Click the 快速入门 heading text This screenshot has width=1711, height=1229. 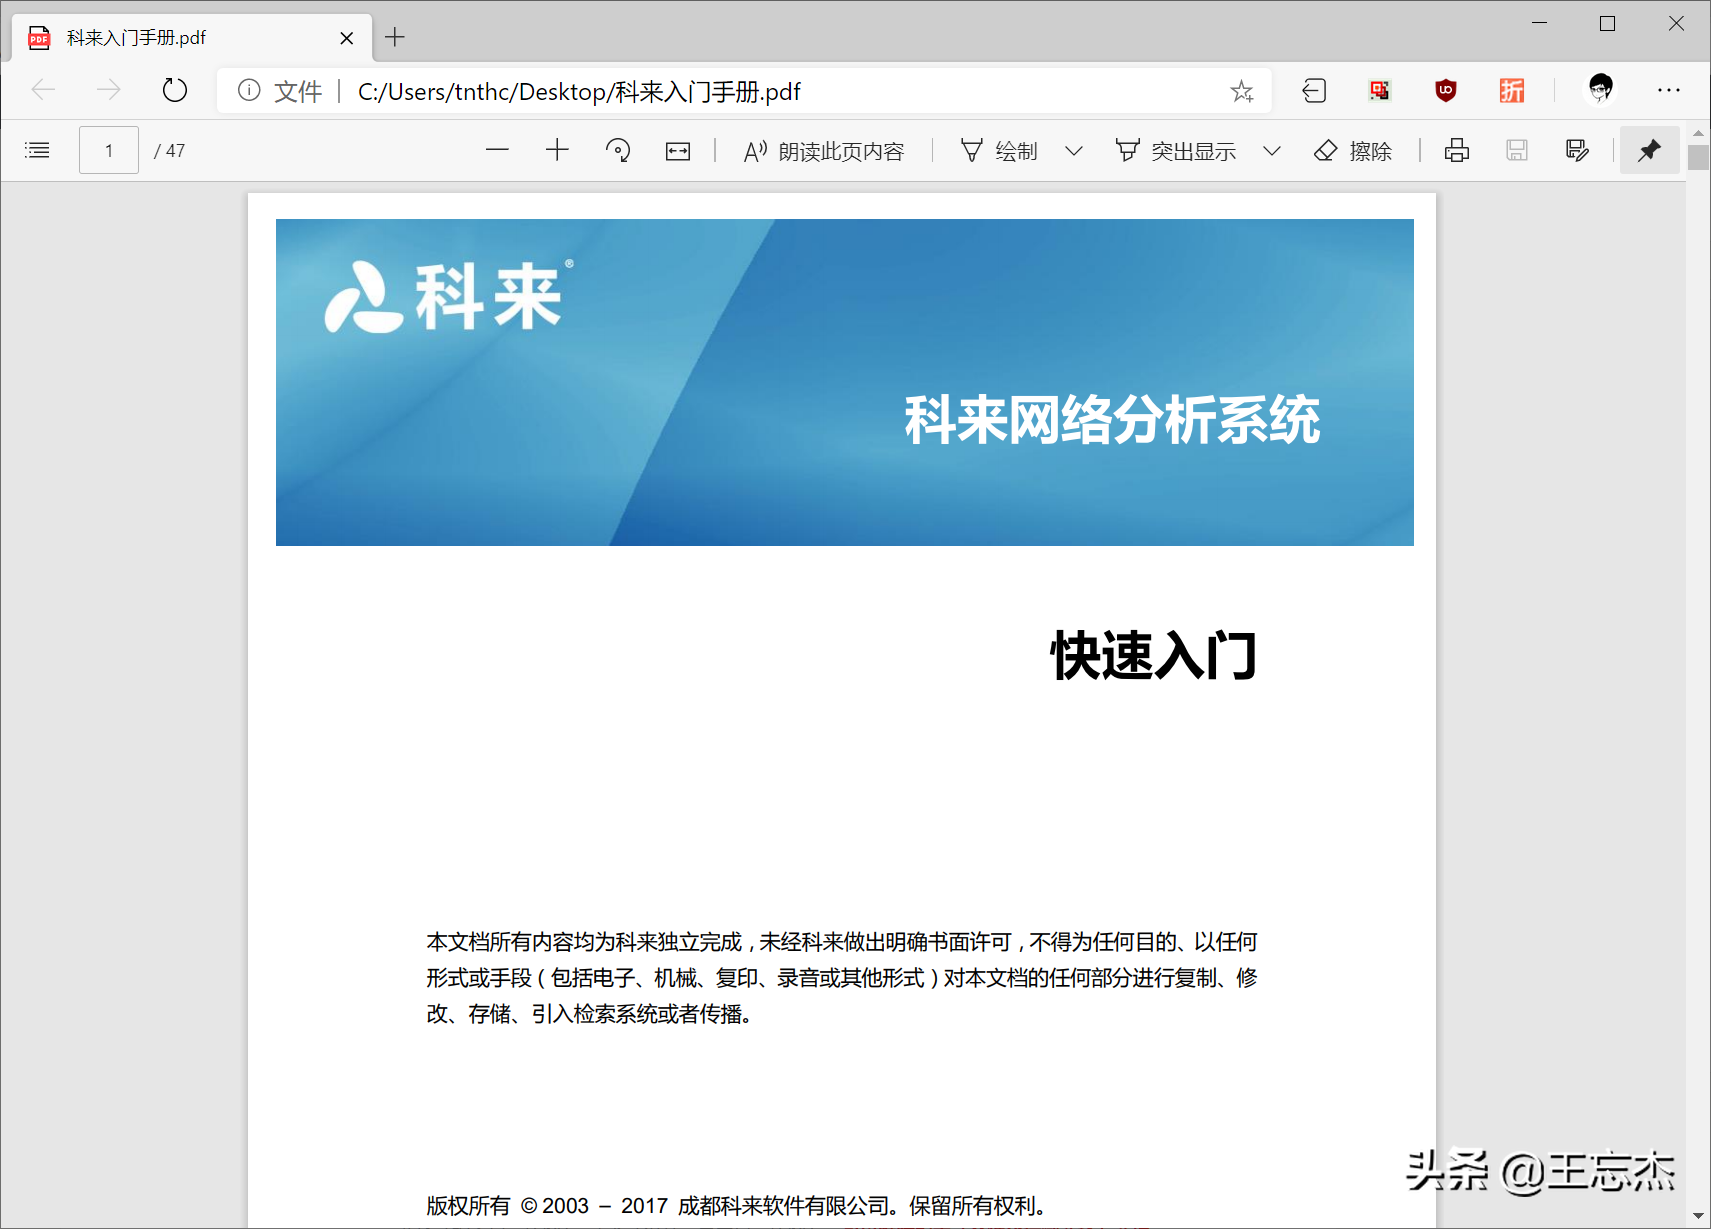tap(1153, 656)
